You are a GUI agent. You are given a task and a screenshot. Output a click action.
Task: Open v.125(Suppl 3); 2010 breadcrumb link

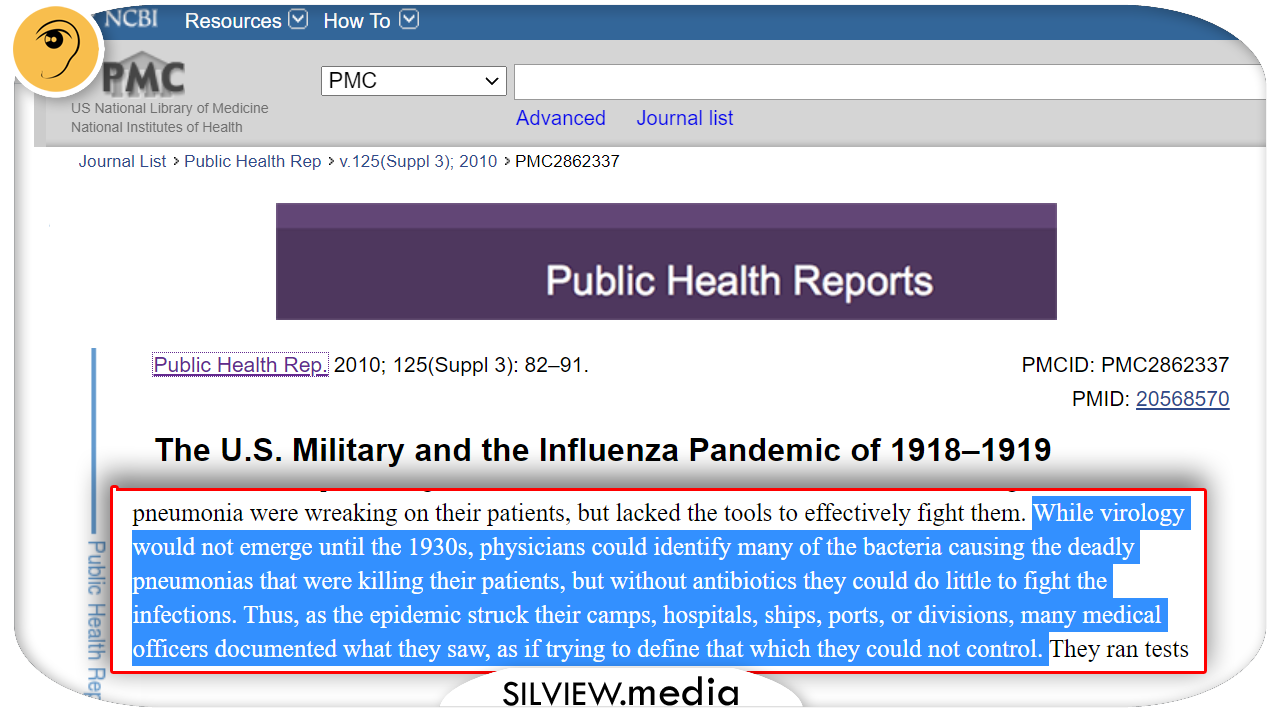point(418,161)
